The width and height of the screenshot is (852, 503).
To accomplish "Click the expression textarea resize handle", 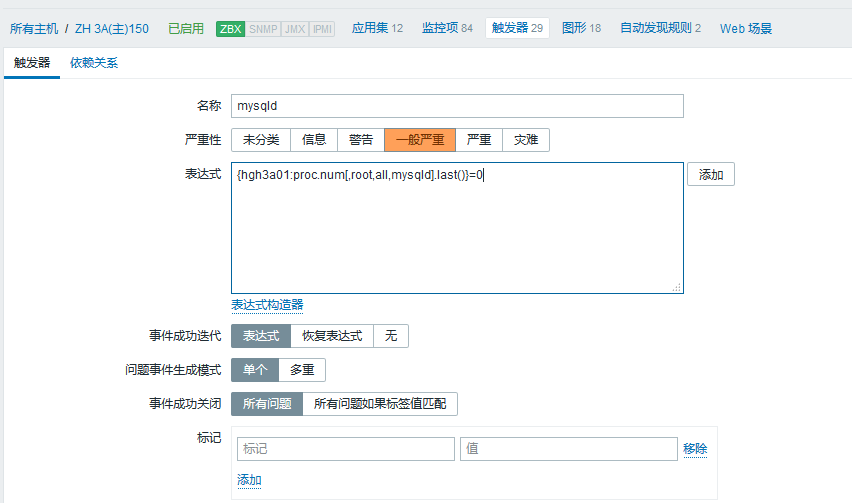I will pos(677,287).
